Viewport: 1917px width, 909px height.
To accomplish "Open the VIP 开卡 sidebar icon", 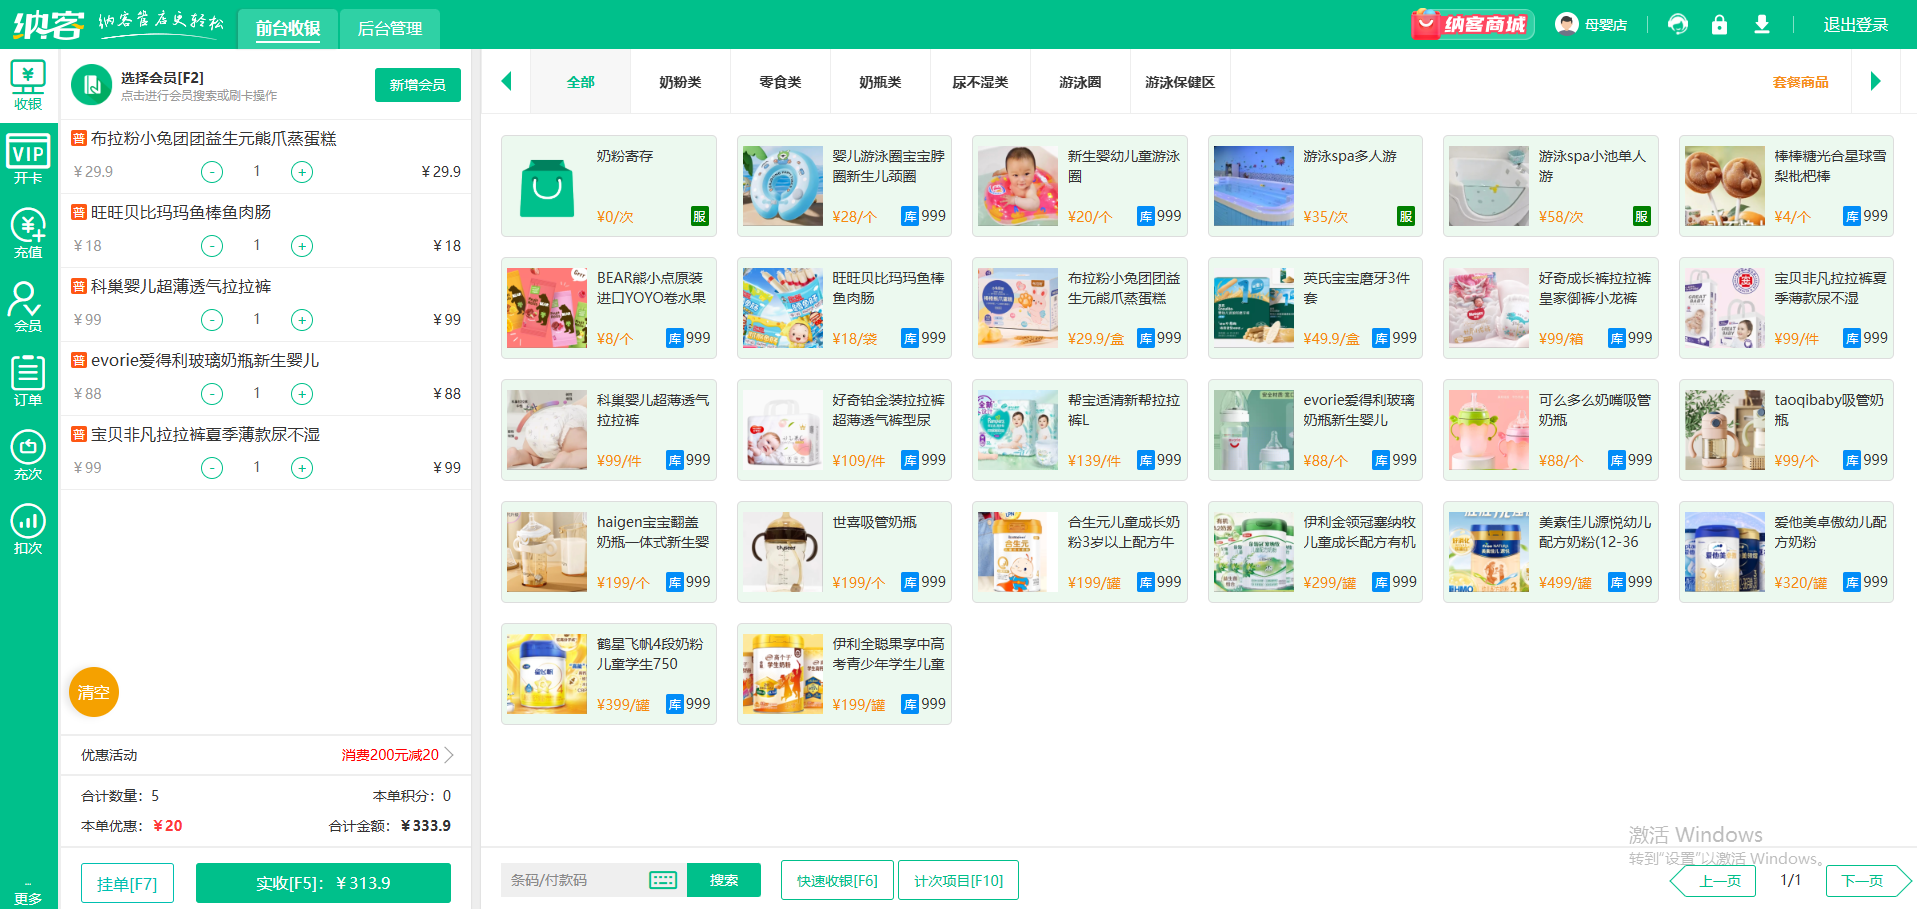I will (x=28, y=159).
